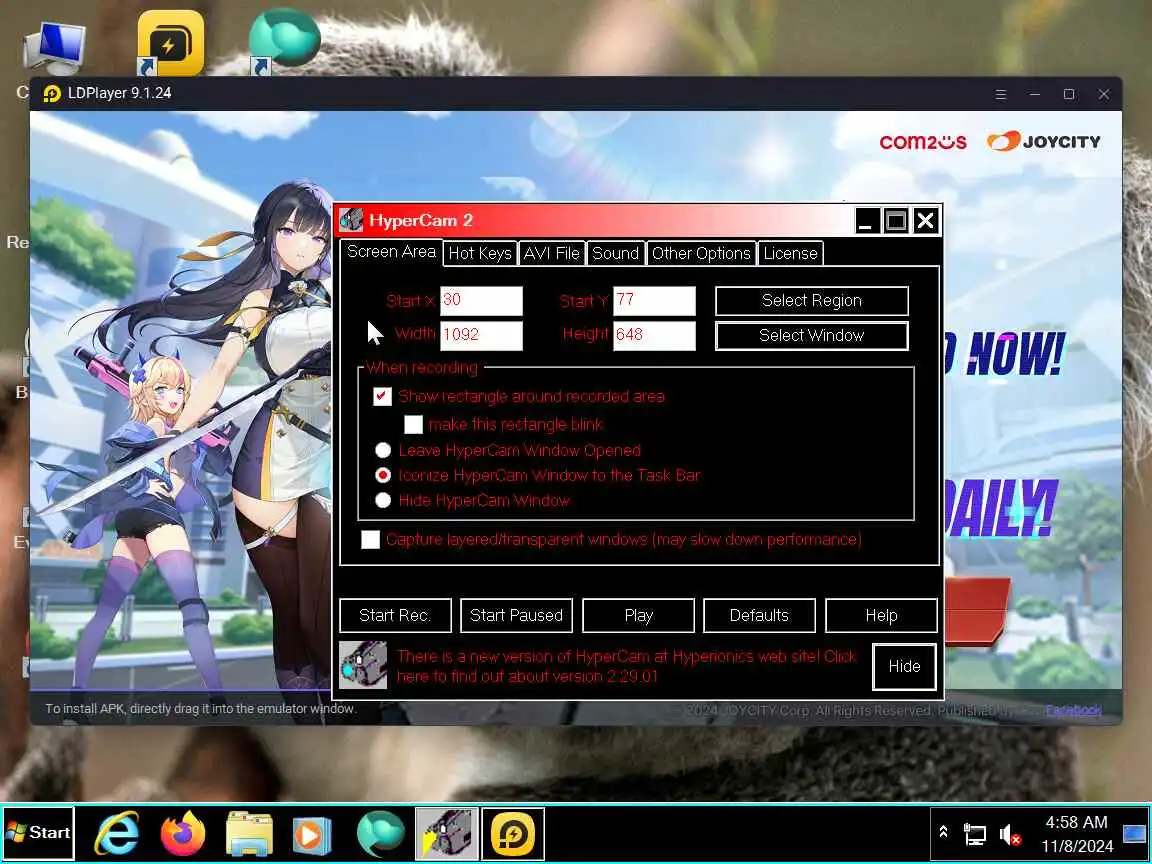Click the camera icon beside the new version notice
This screenshot has width=1152, height=864.
click(363, 665)
